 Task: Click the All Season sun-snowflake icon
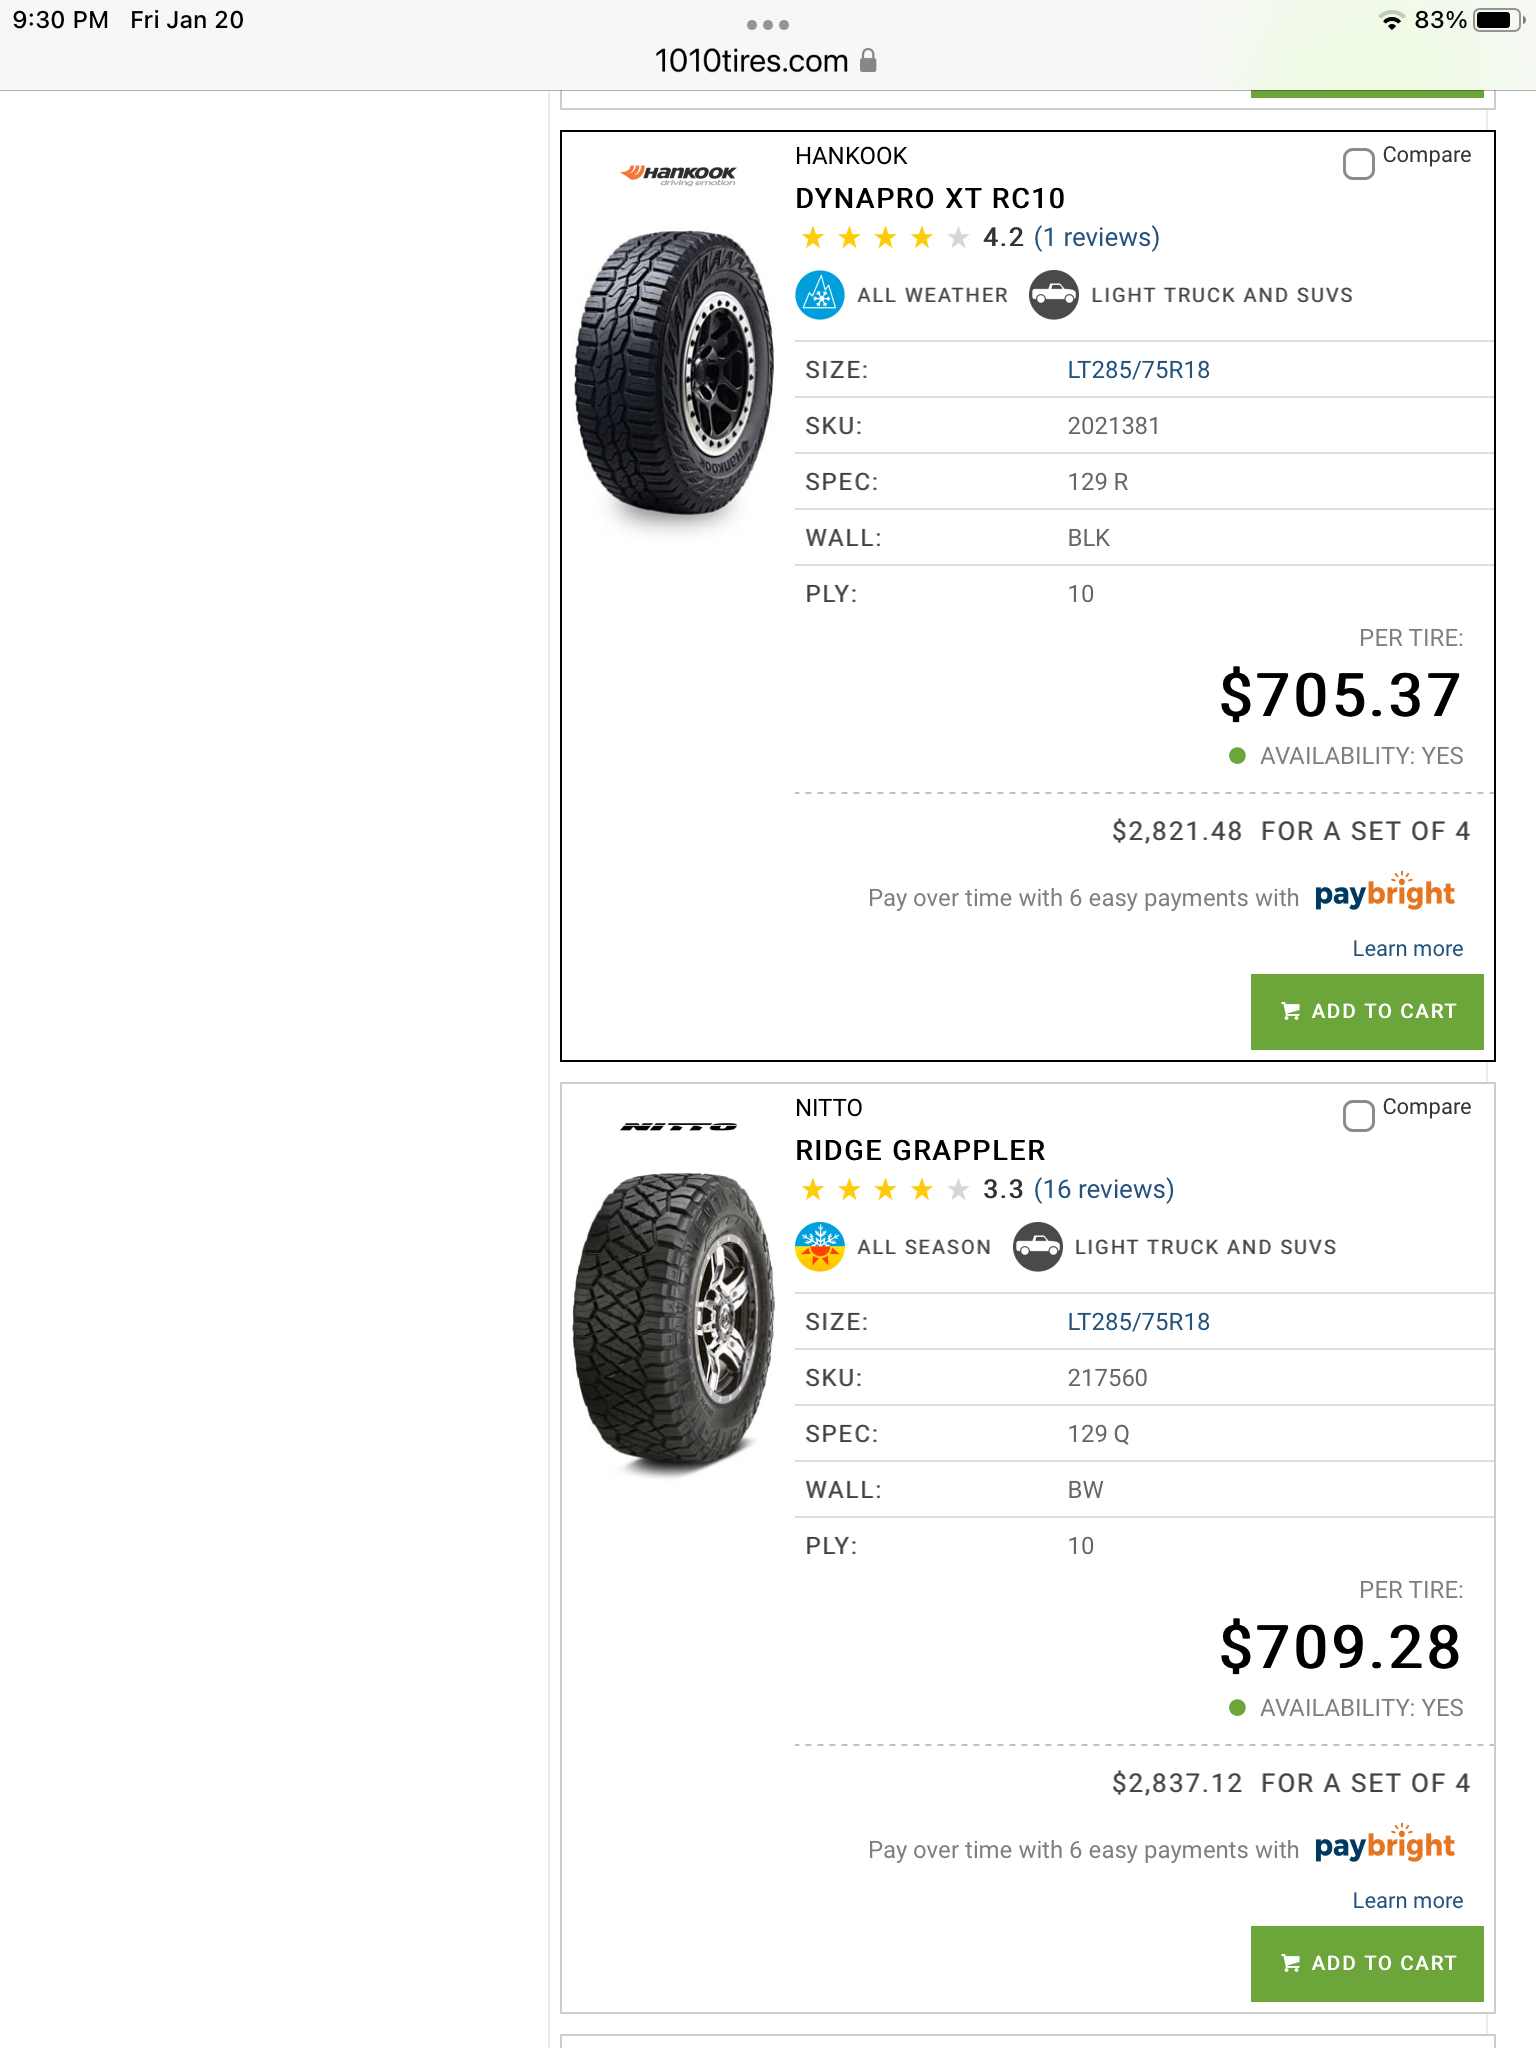820,1247
